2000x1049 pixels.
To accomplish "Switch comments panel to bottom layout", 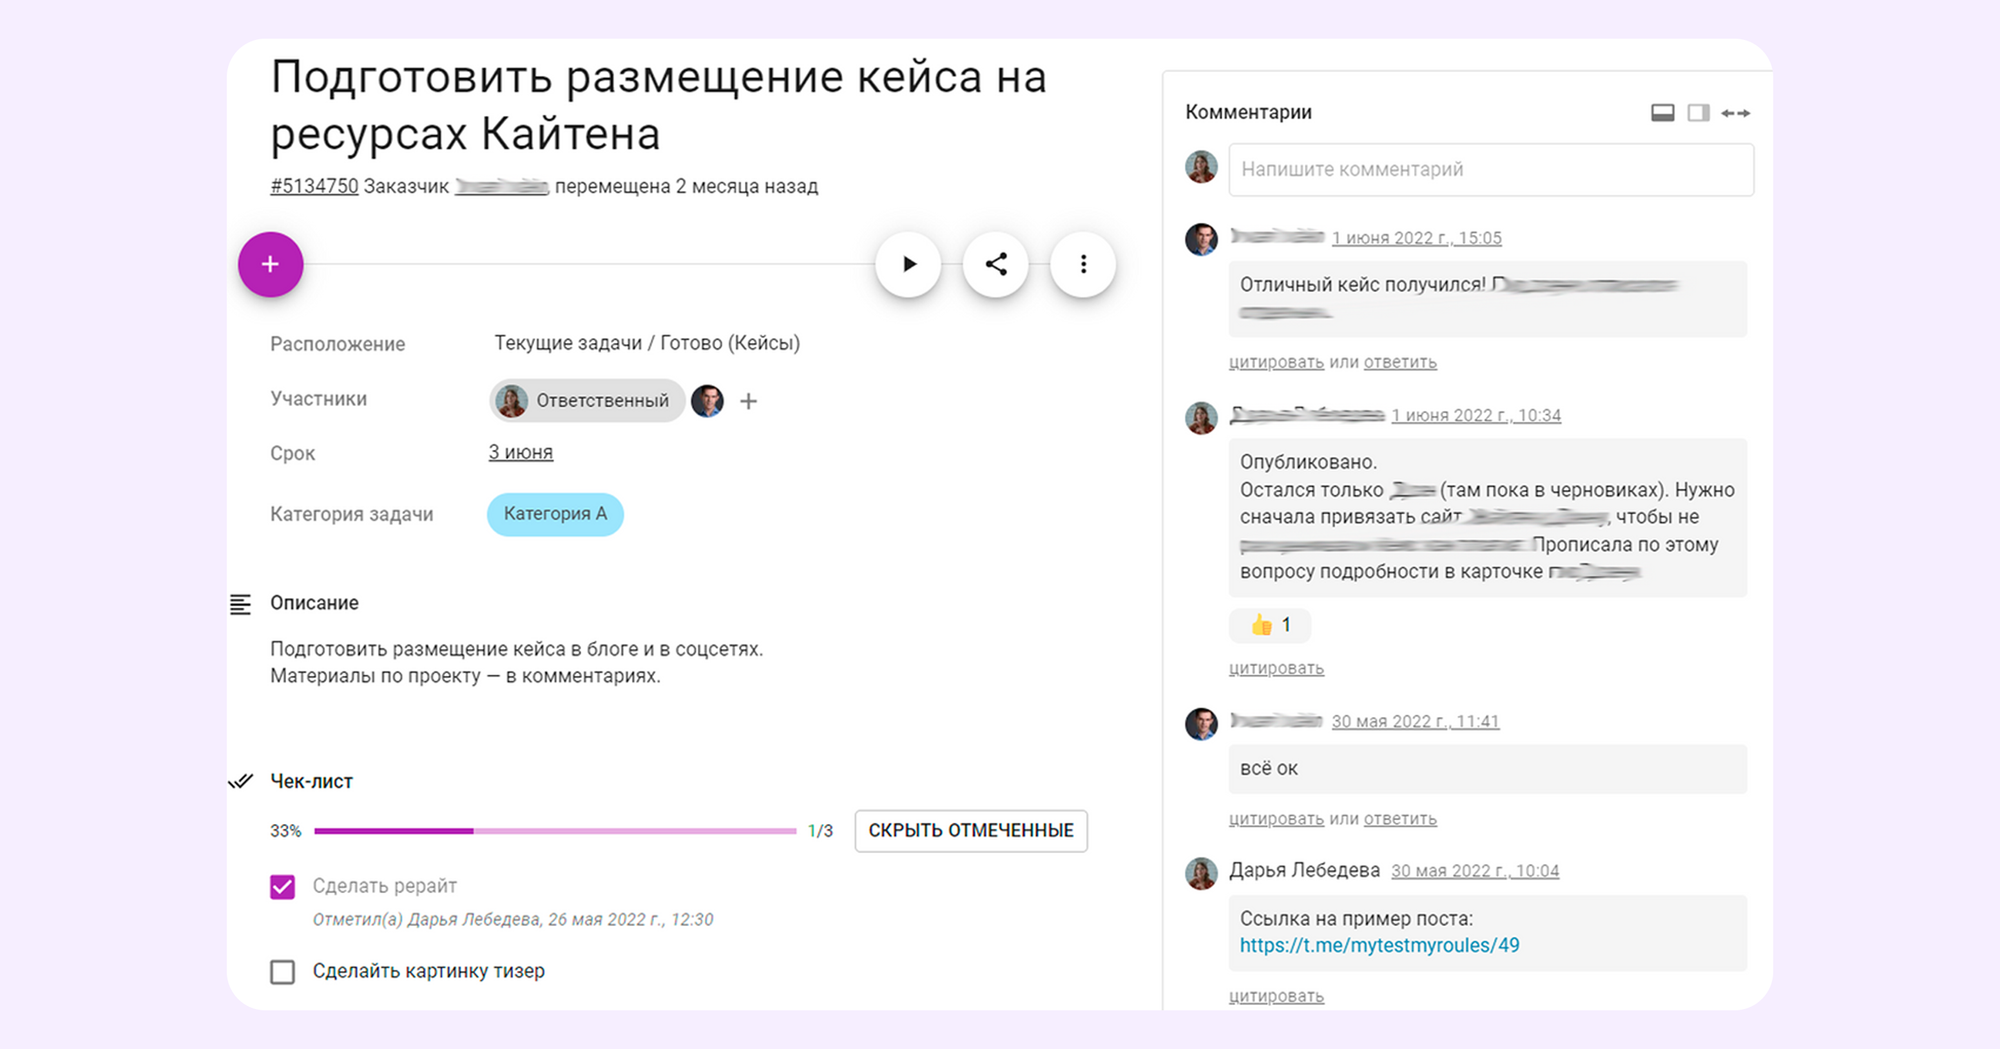I will click(1662, 113).
